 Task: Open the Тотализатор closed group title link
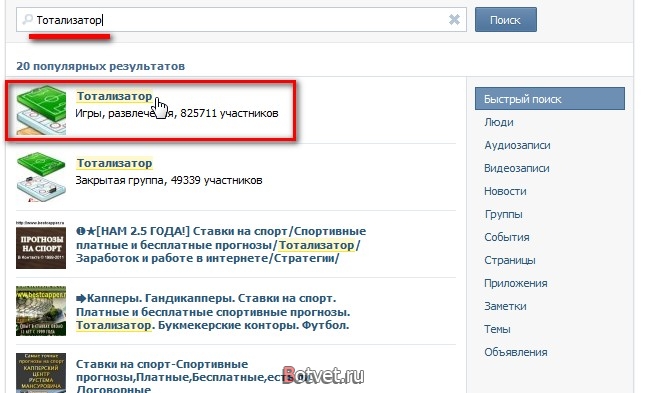tap(114, 163)
